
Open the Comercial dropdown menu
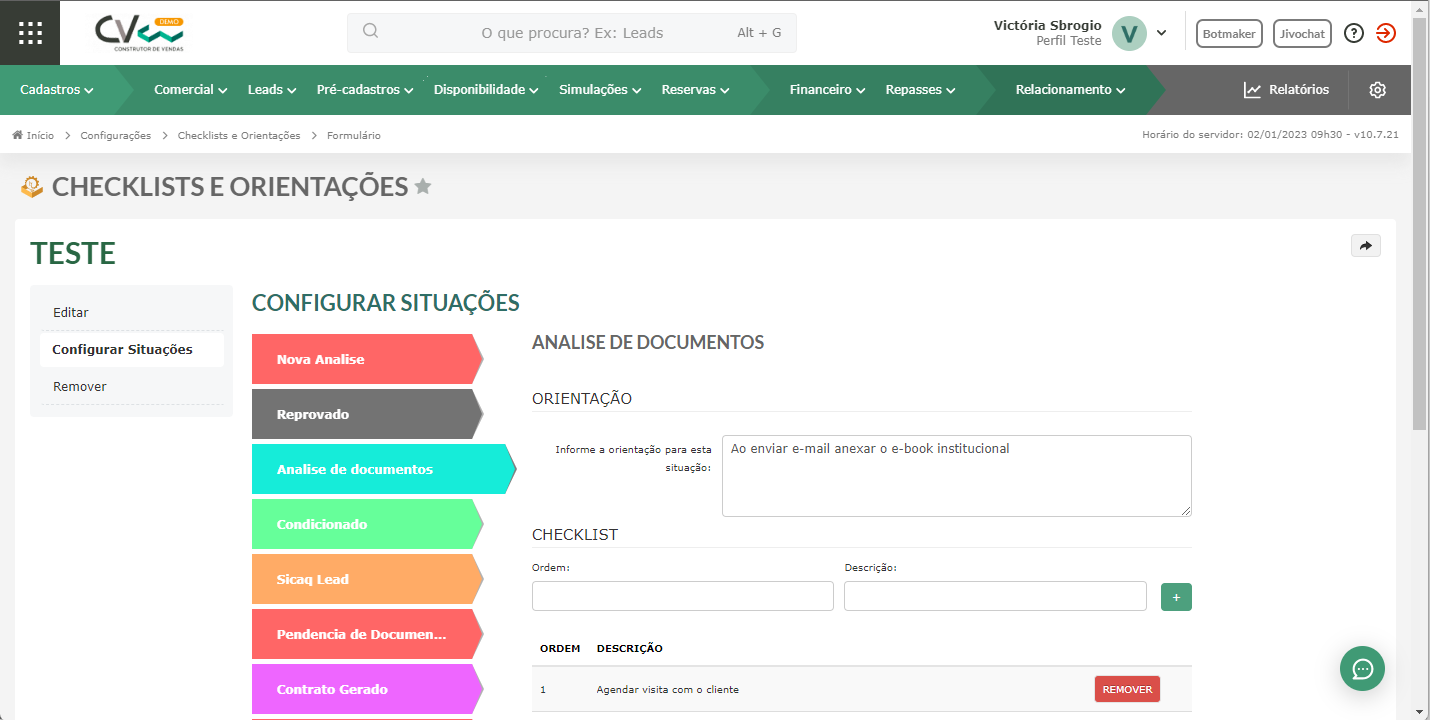click(x=191, y=90)
